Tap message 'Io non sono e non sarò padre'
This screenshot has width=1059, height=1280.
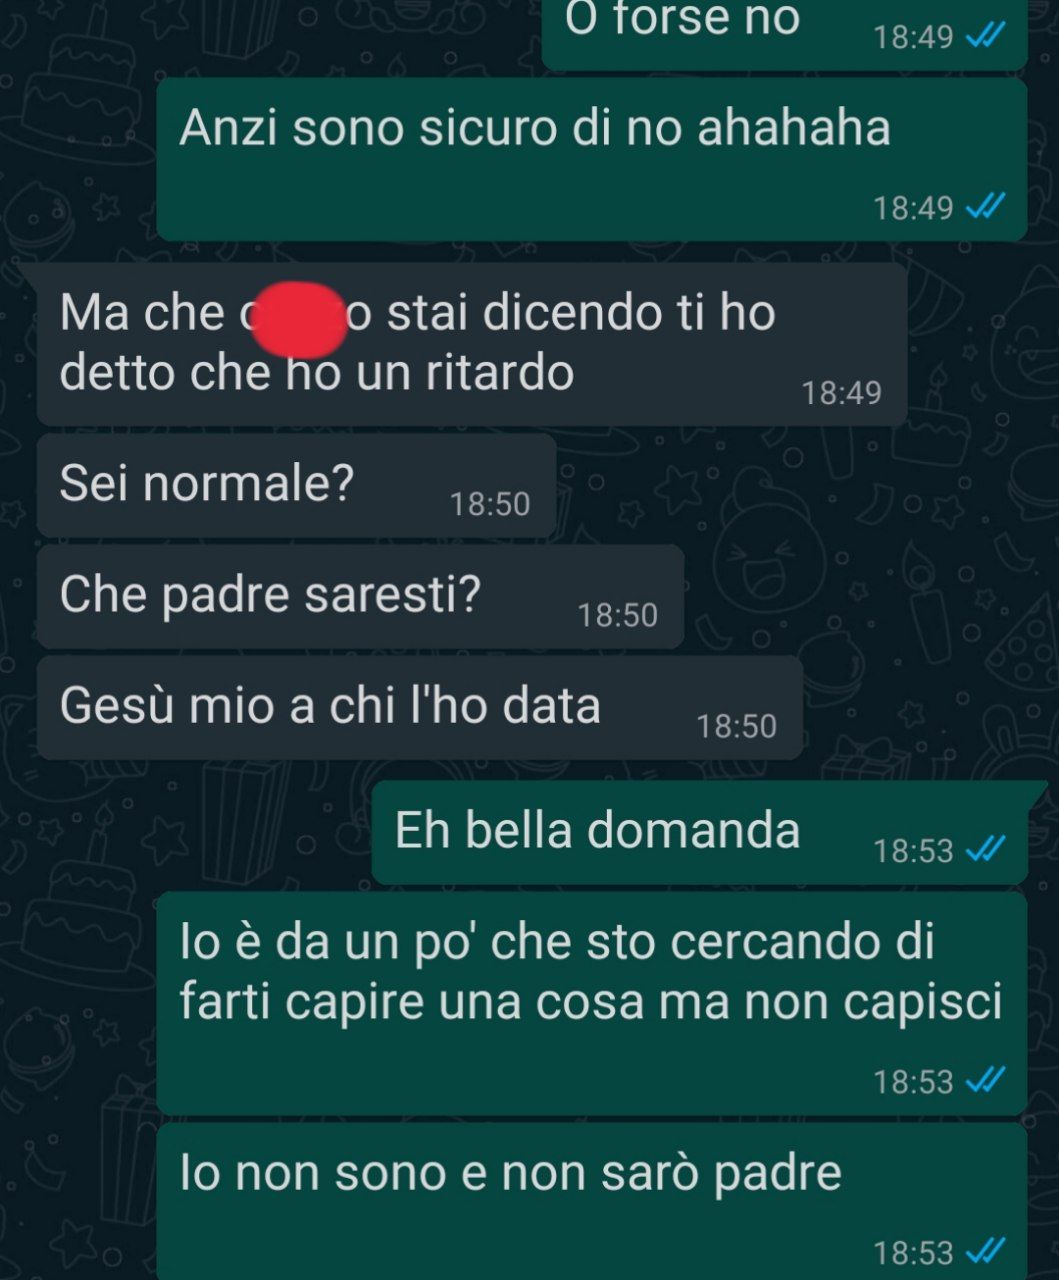pyautogui.click(x=592, y=1201)
